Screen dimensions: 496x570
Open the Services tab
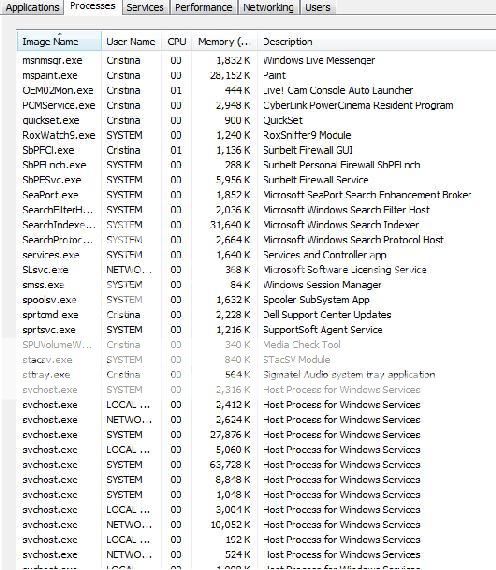[x=145, y=8]
